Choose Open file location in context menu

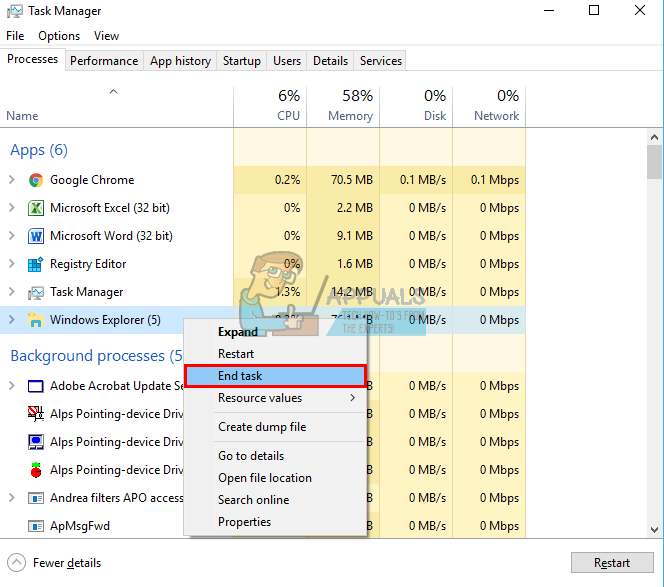pyautogui.click(x=276, y=478)
